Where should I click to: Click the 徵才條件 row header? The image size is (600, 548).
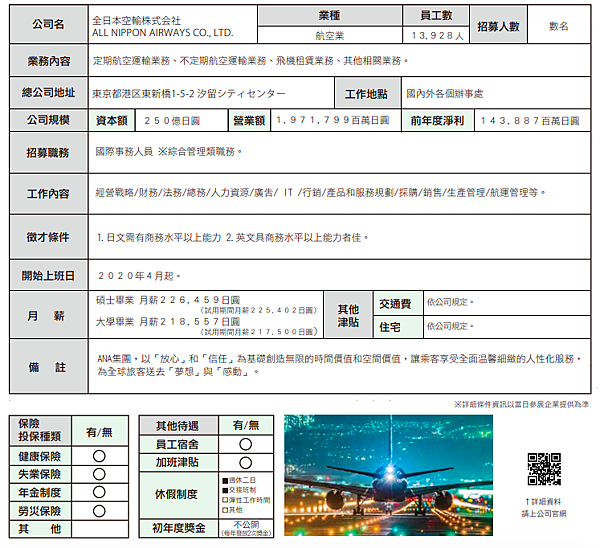click(x=49, y=237)
